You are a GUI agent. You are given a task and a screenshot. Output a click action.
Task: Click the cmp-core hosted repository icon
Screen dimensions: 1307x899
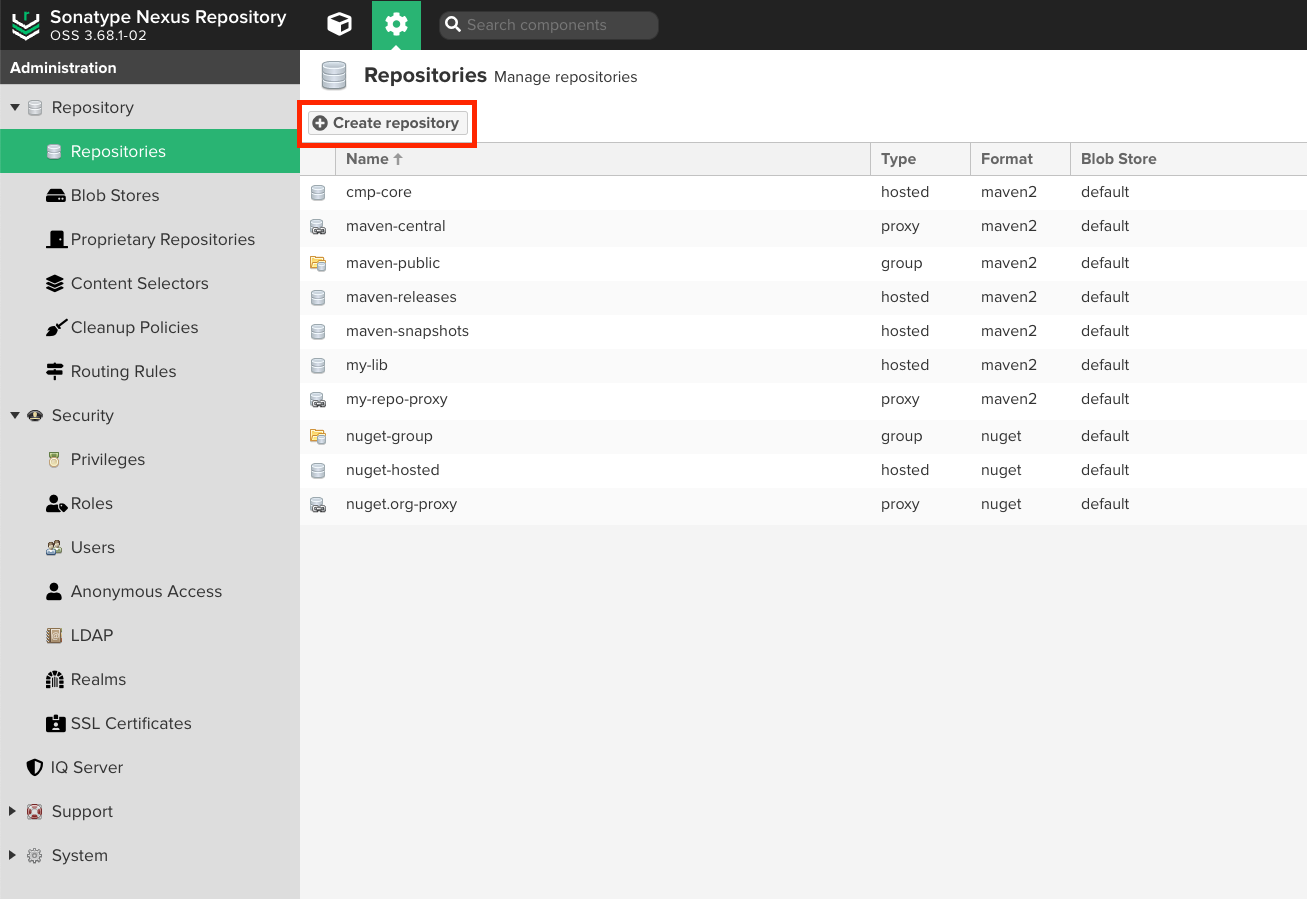(318, 192)
